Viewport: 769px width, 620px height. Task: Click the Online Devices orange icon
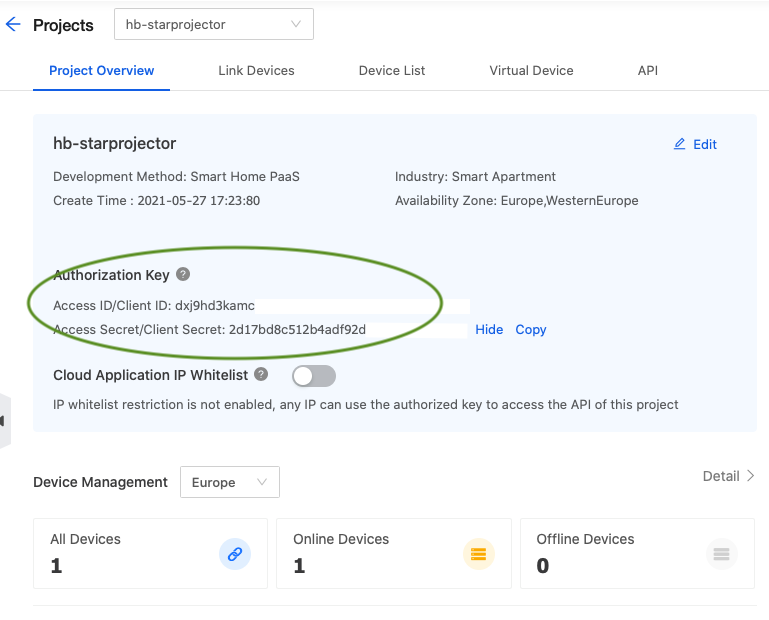pyautogui.click(x=478, y=553)
